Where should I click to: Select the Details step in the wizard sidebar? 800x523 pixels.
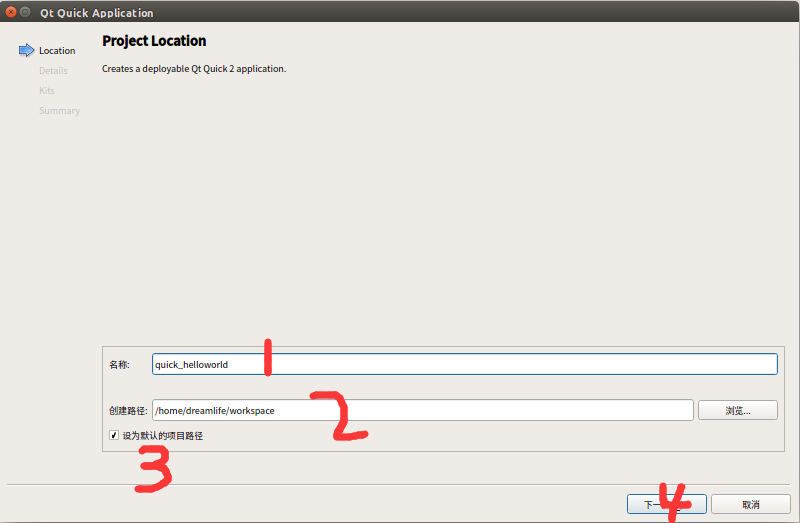[x=53, y=70]
